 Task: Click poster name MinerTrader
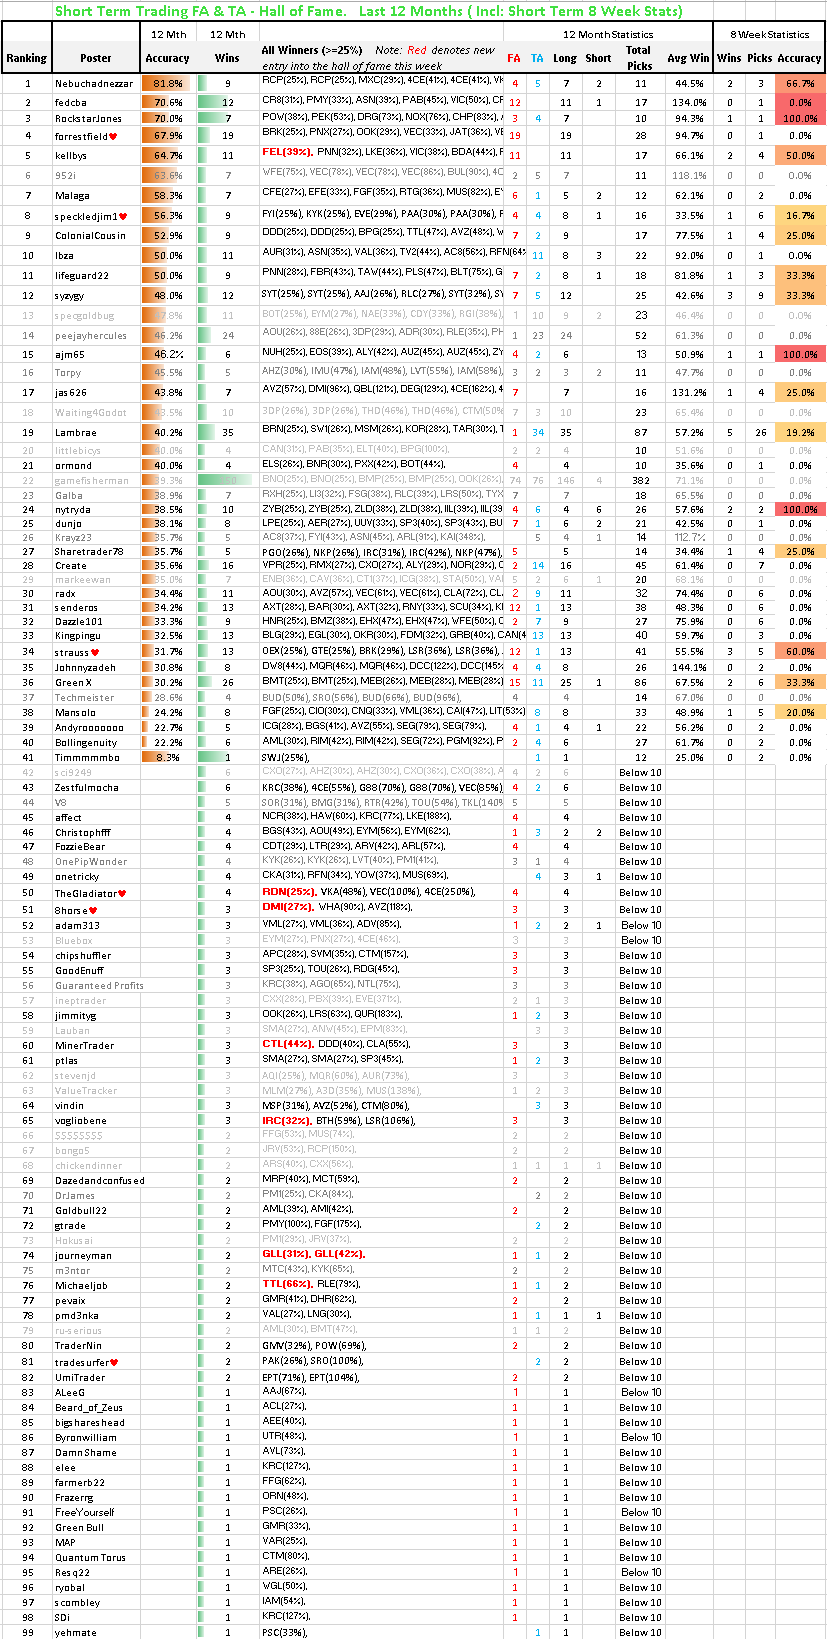click(85, 1046)
